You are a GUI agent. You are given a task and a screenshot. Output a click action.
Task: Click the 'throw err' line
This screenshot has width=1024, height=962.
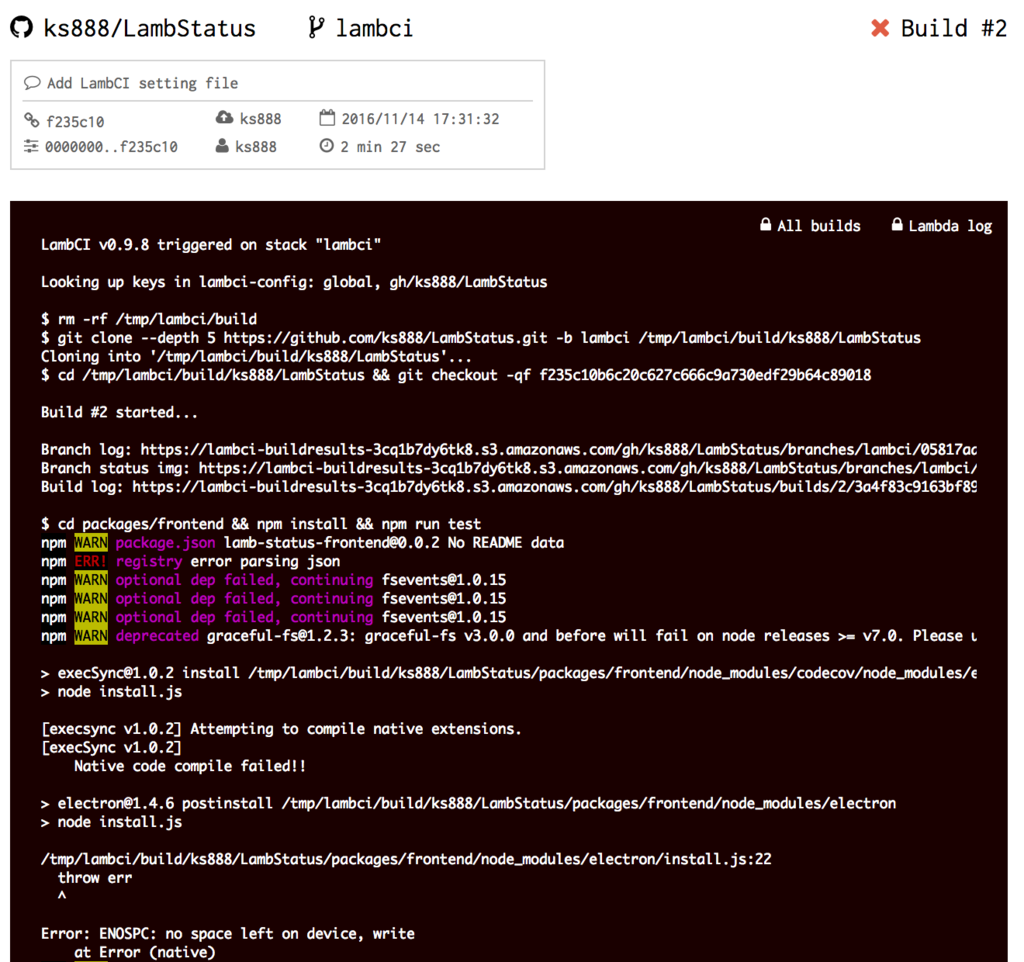(95, 878)
